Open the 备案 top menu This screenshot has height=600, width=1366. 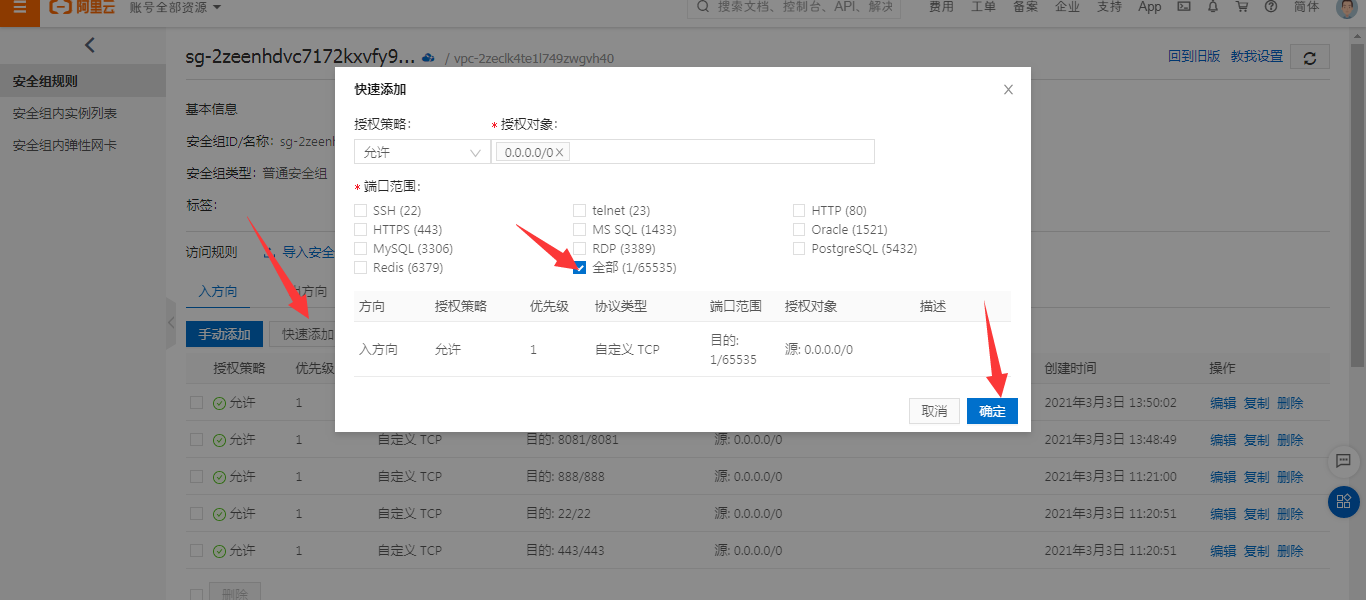click(1025, 7)
